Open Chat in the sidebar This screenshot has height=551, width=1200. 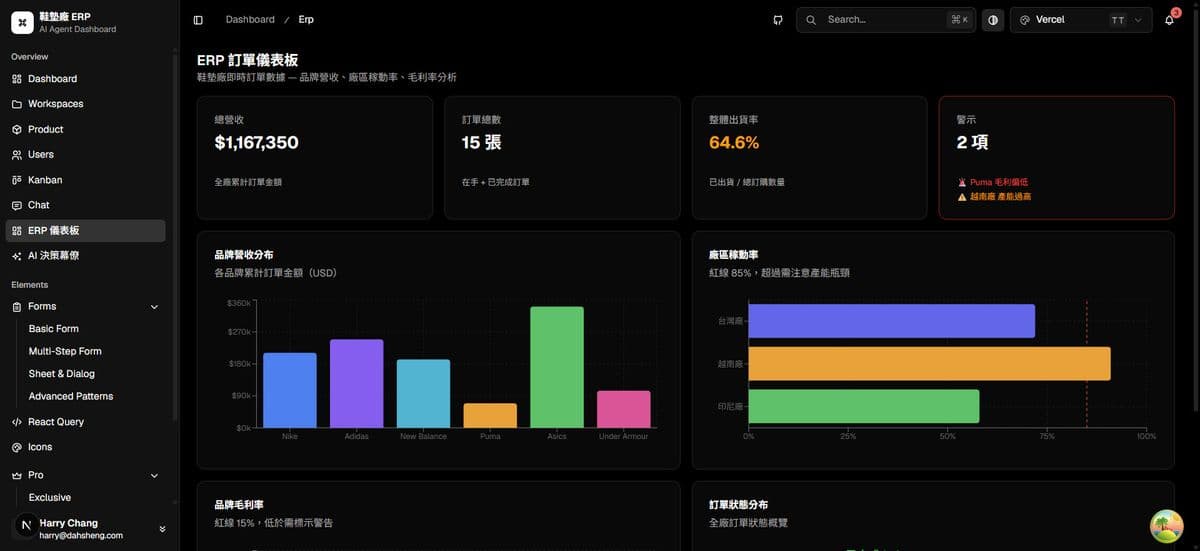pyautogui.click(x=87, y=205)
